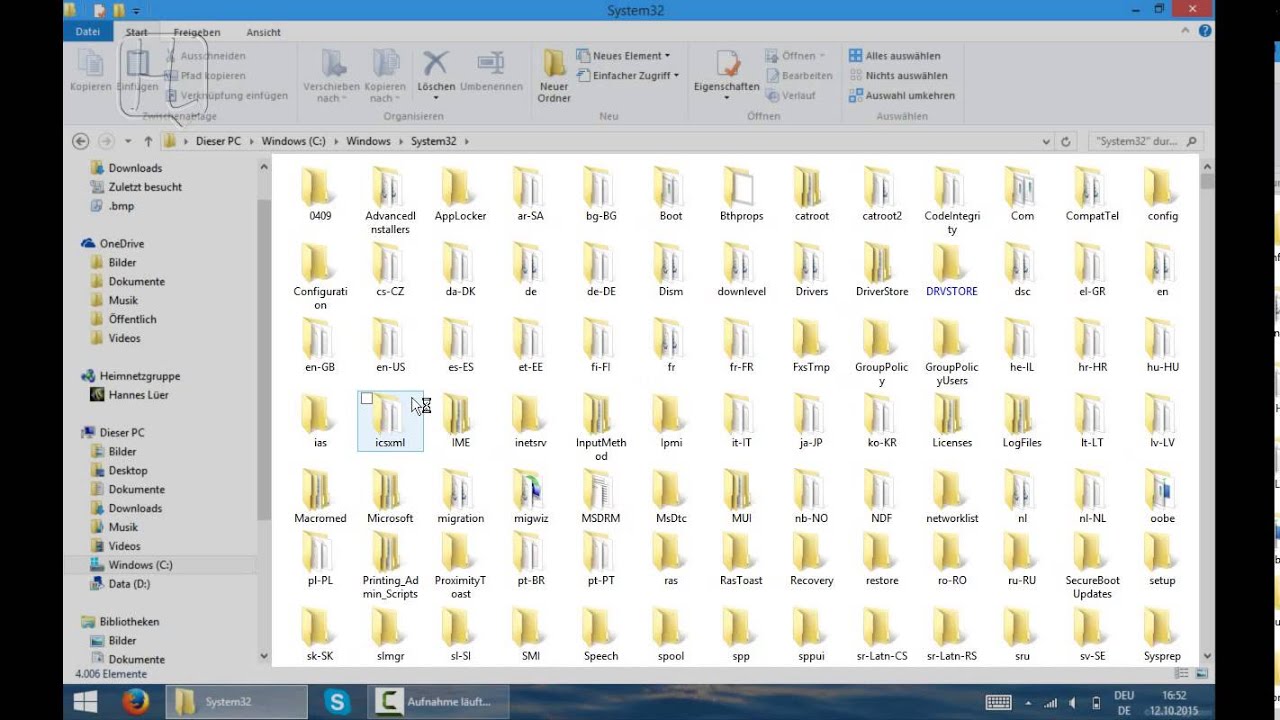Open the Windows Start button
The width and height of the screenshot is (1280, 720).
coord(86,702)
